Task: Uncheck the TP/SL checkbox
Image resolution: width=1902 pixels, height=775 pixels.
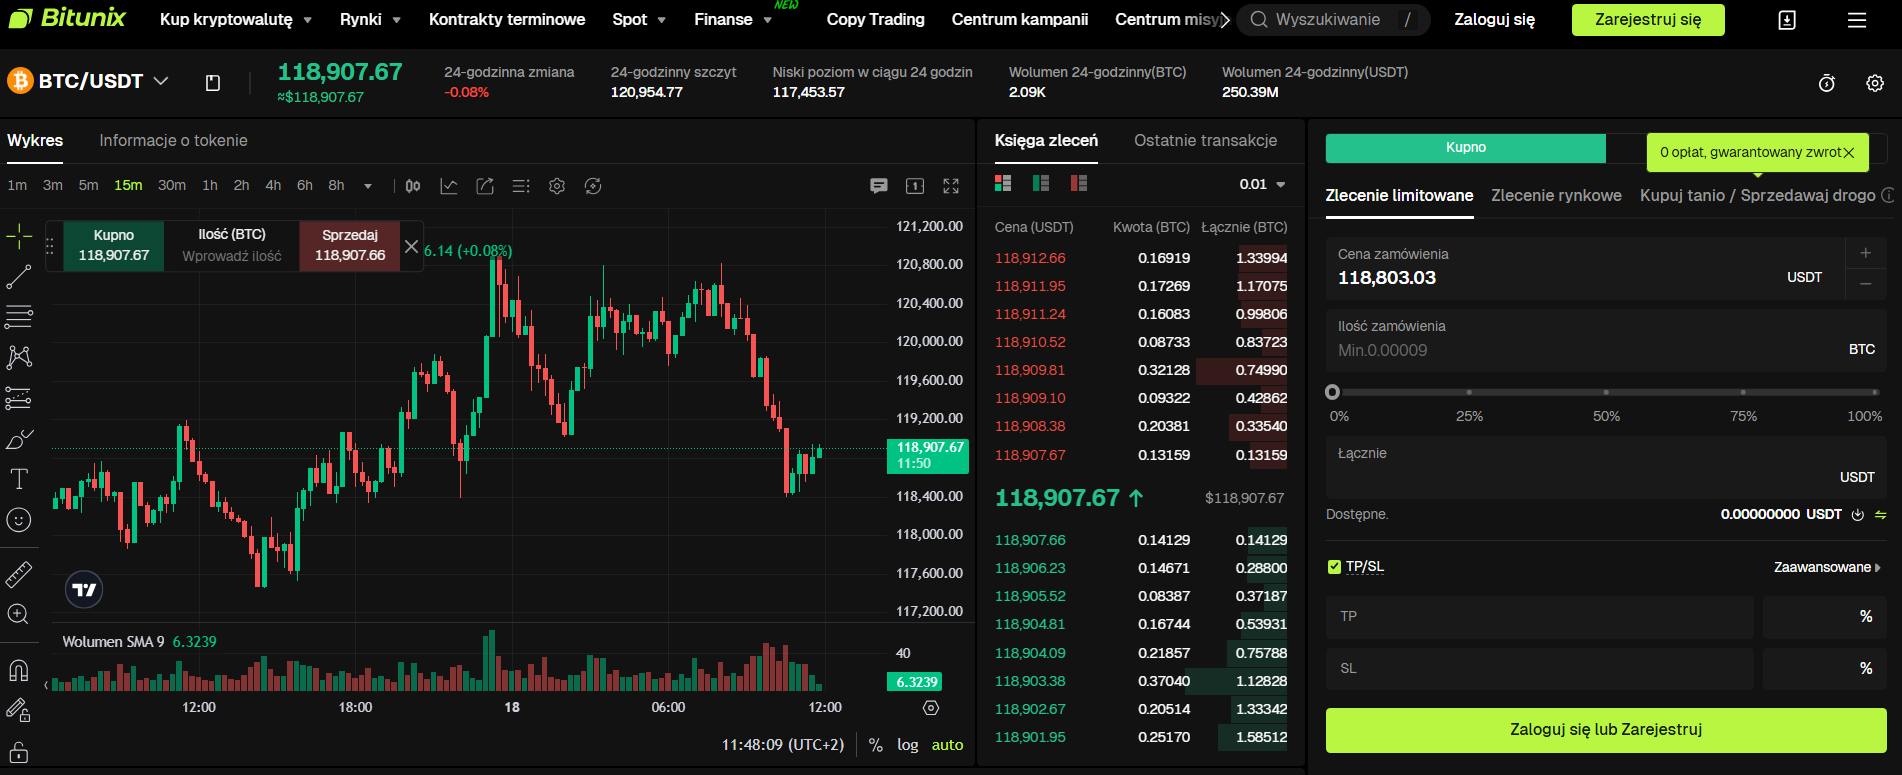Action: (x=1334, y=567)
